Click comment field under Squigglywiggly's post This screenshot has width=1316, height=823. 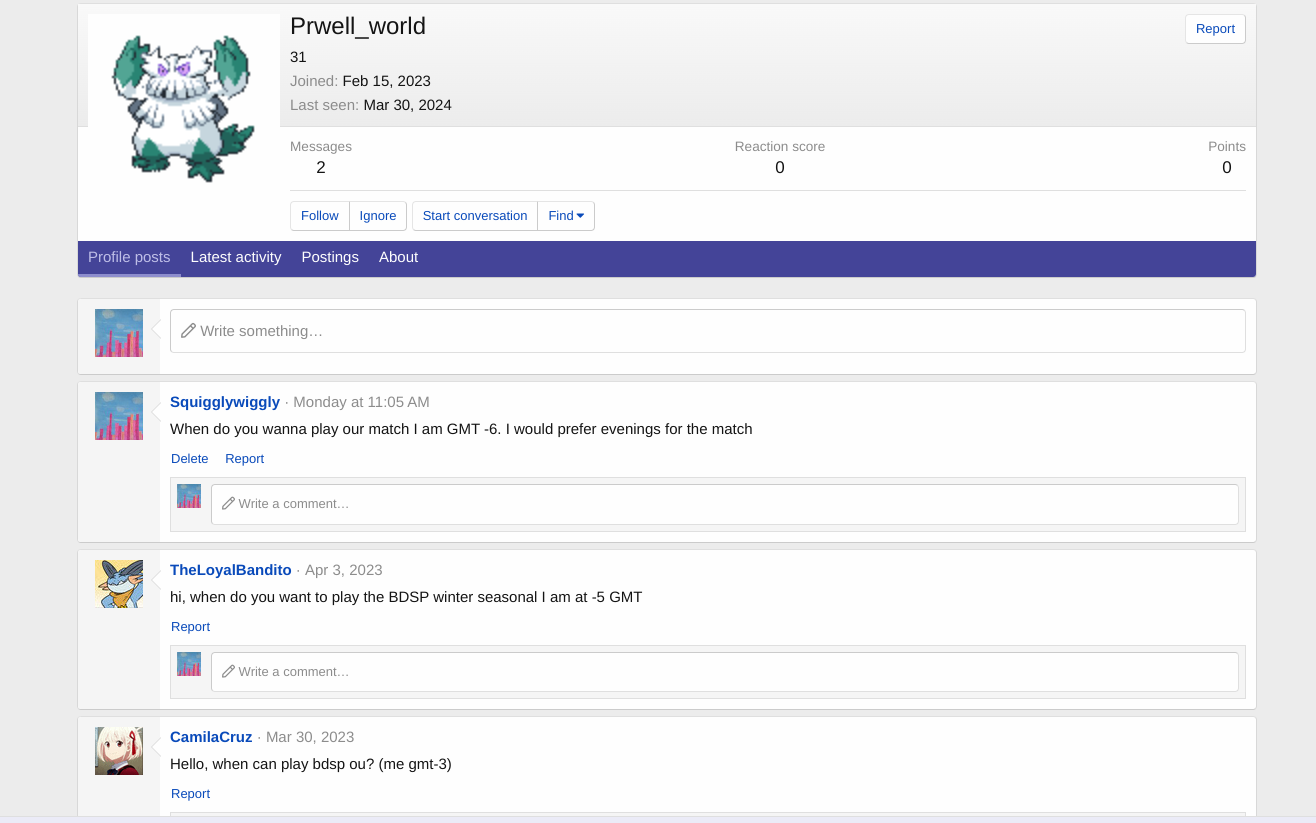pos(724,504)
